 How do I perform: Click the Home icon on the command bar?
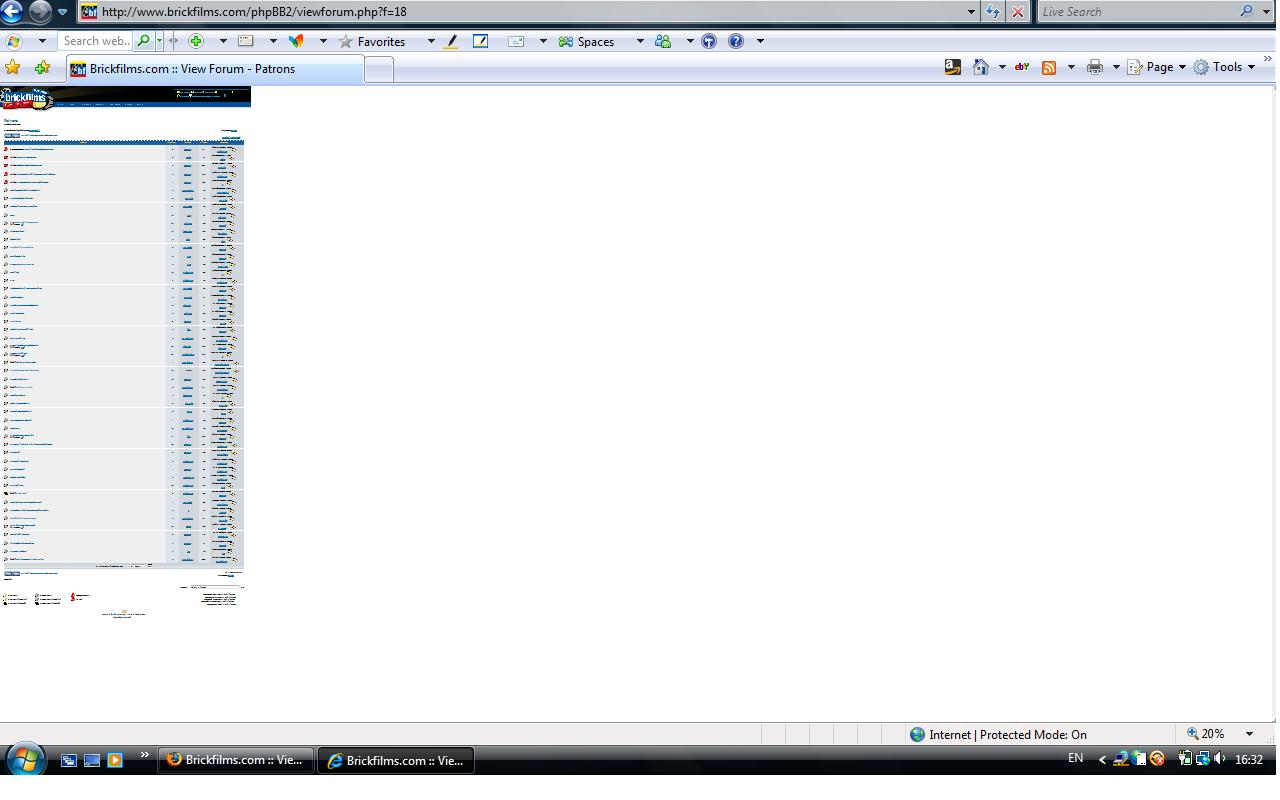point(981,66)
